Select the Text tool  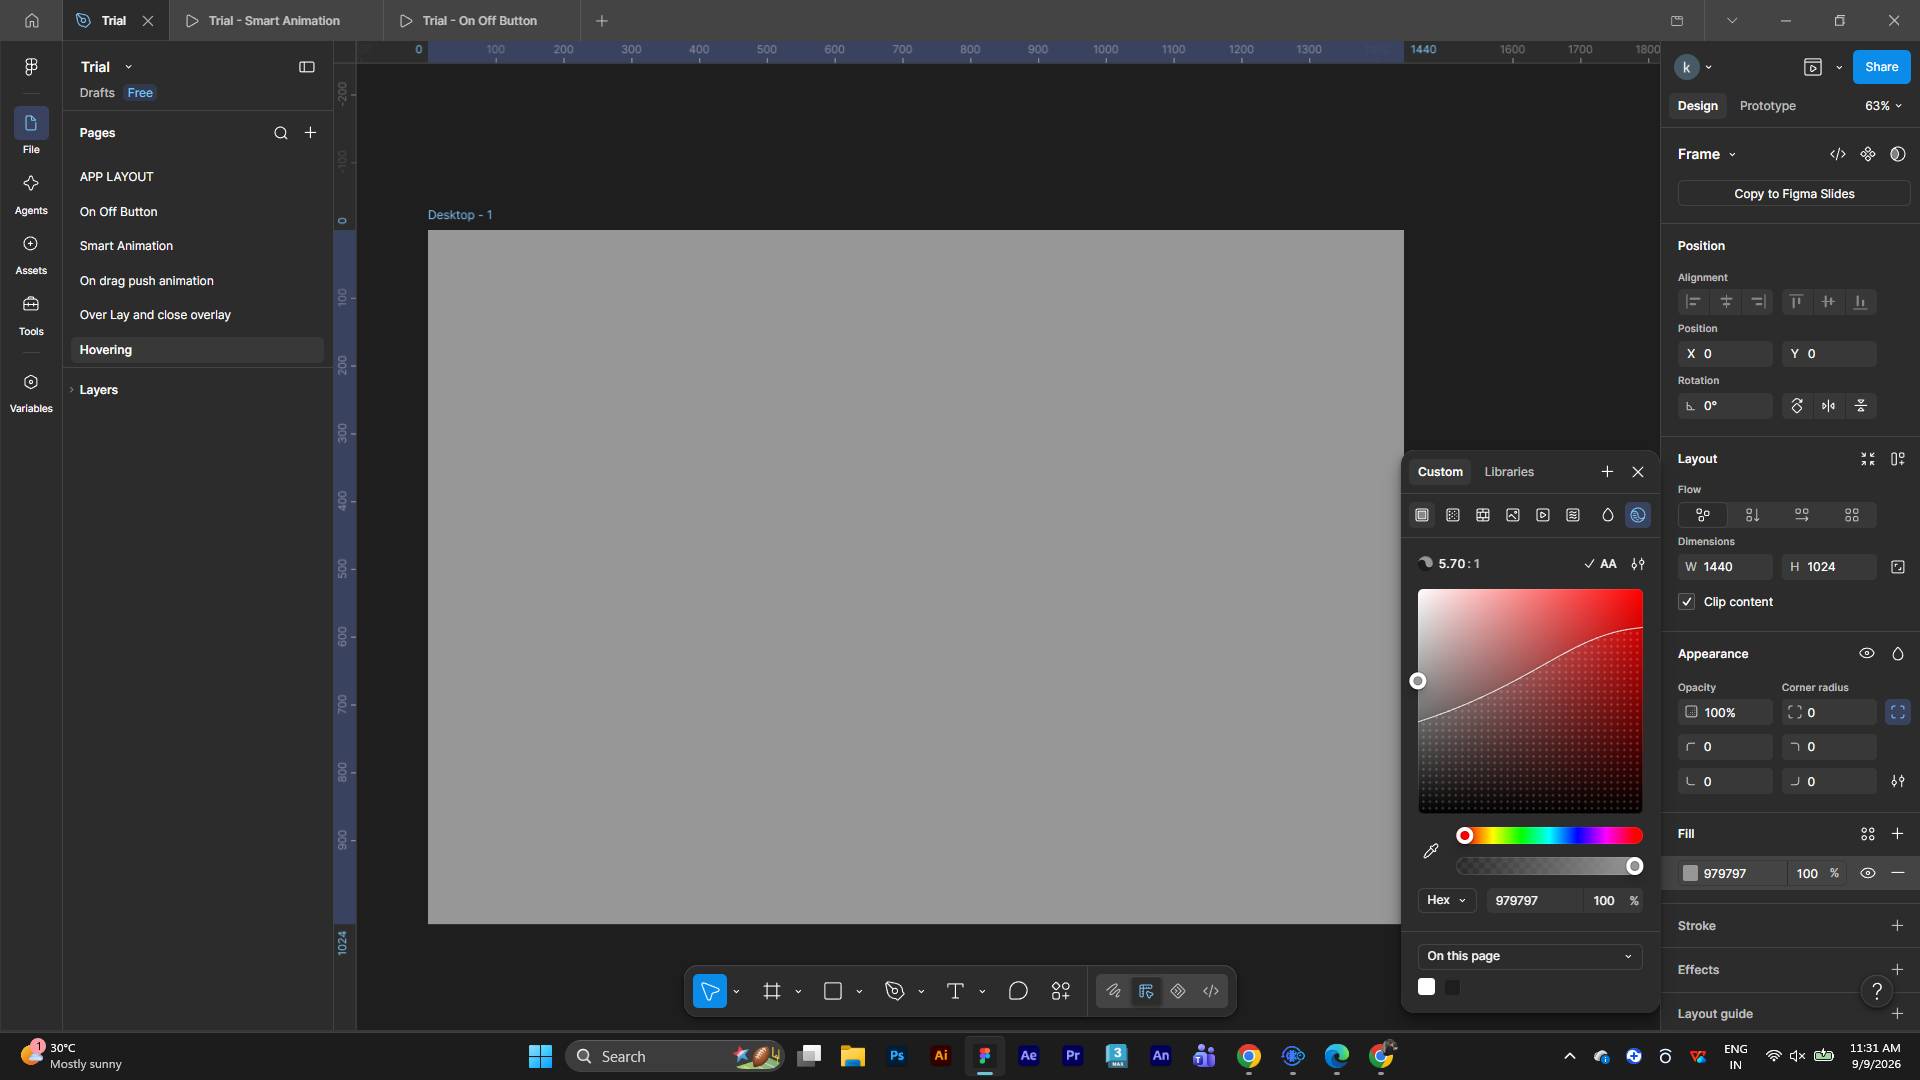tap(955, 991)
